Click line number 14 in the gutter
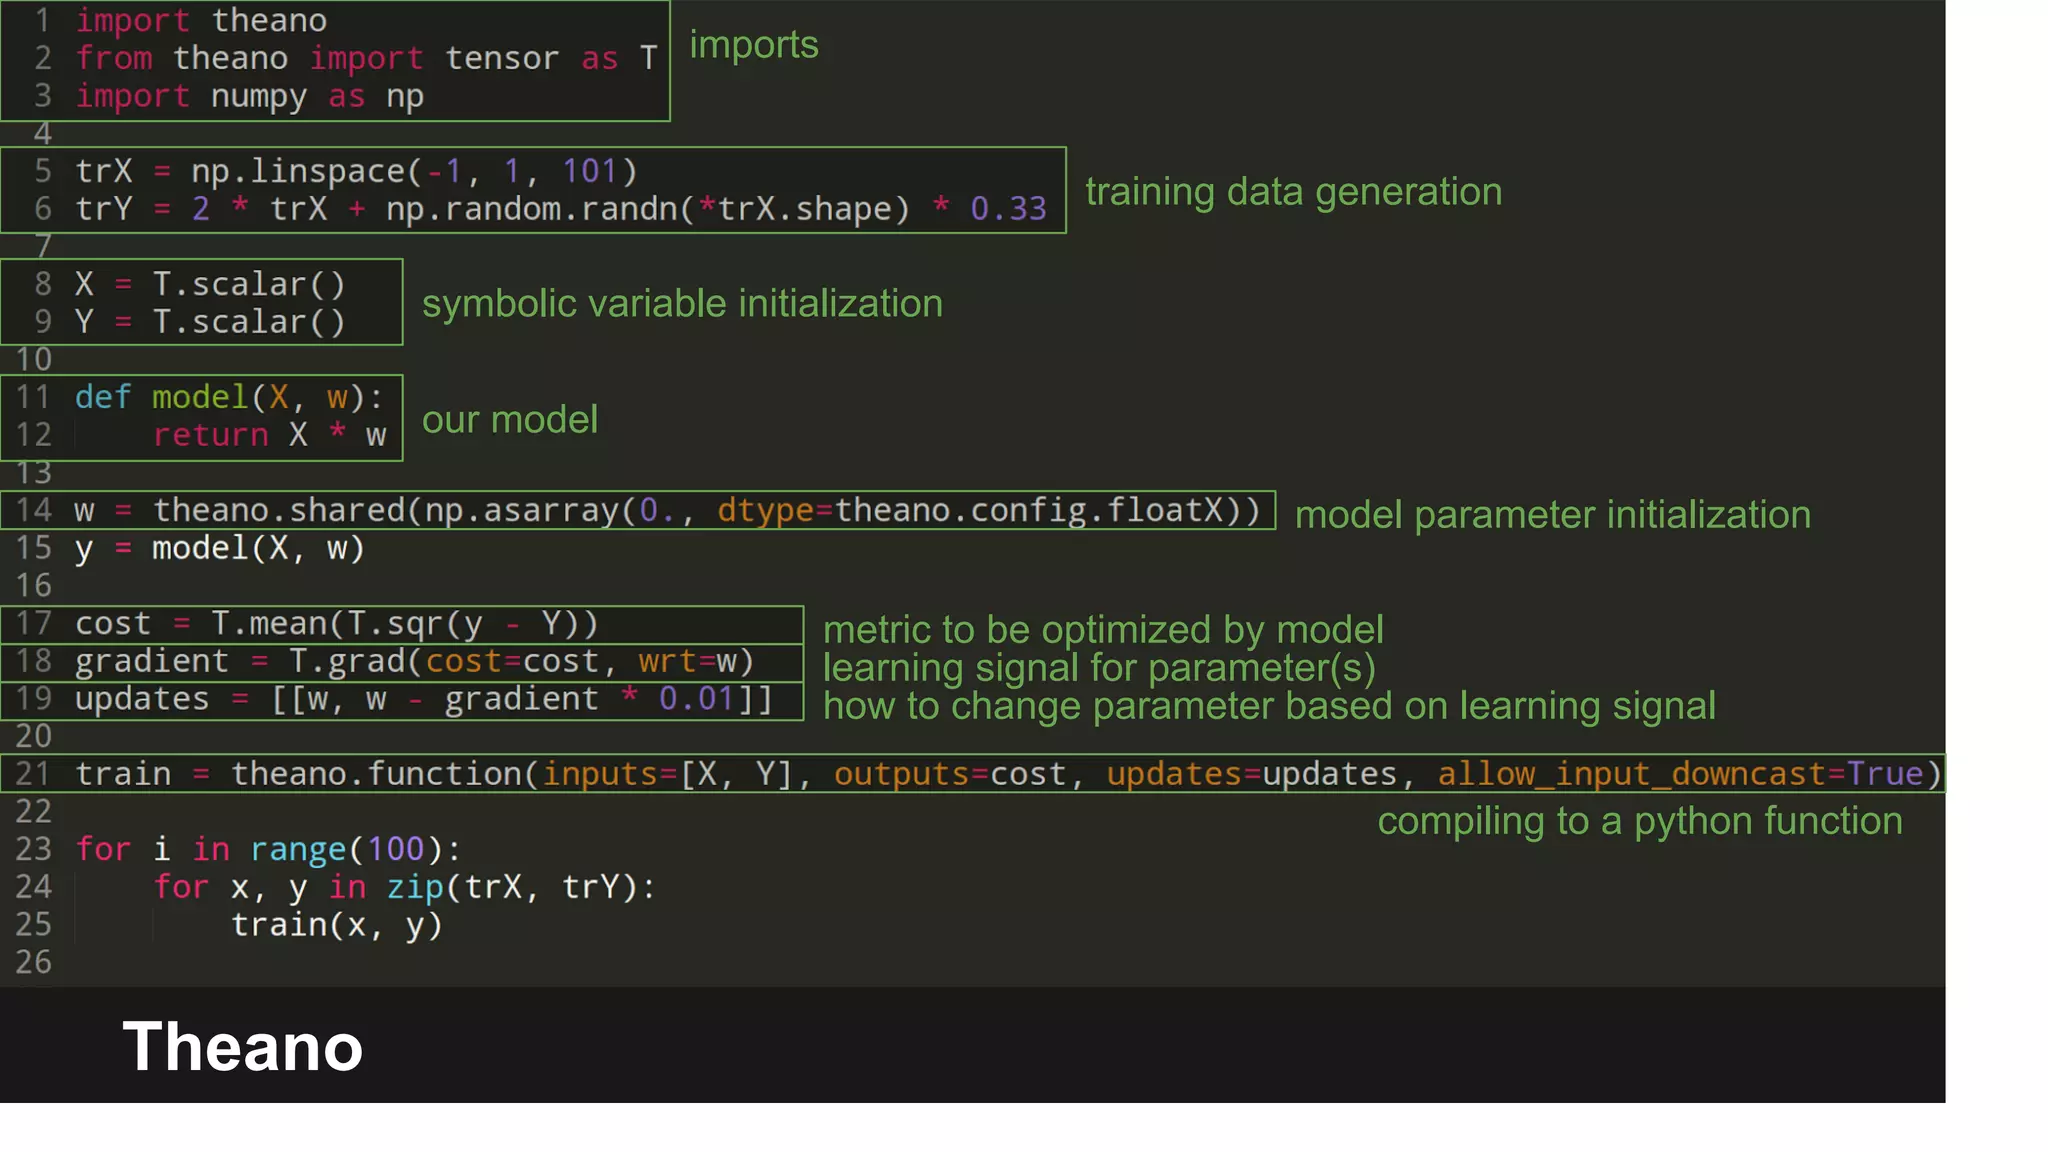 point(33,511)
